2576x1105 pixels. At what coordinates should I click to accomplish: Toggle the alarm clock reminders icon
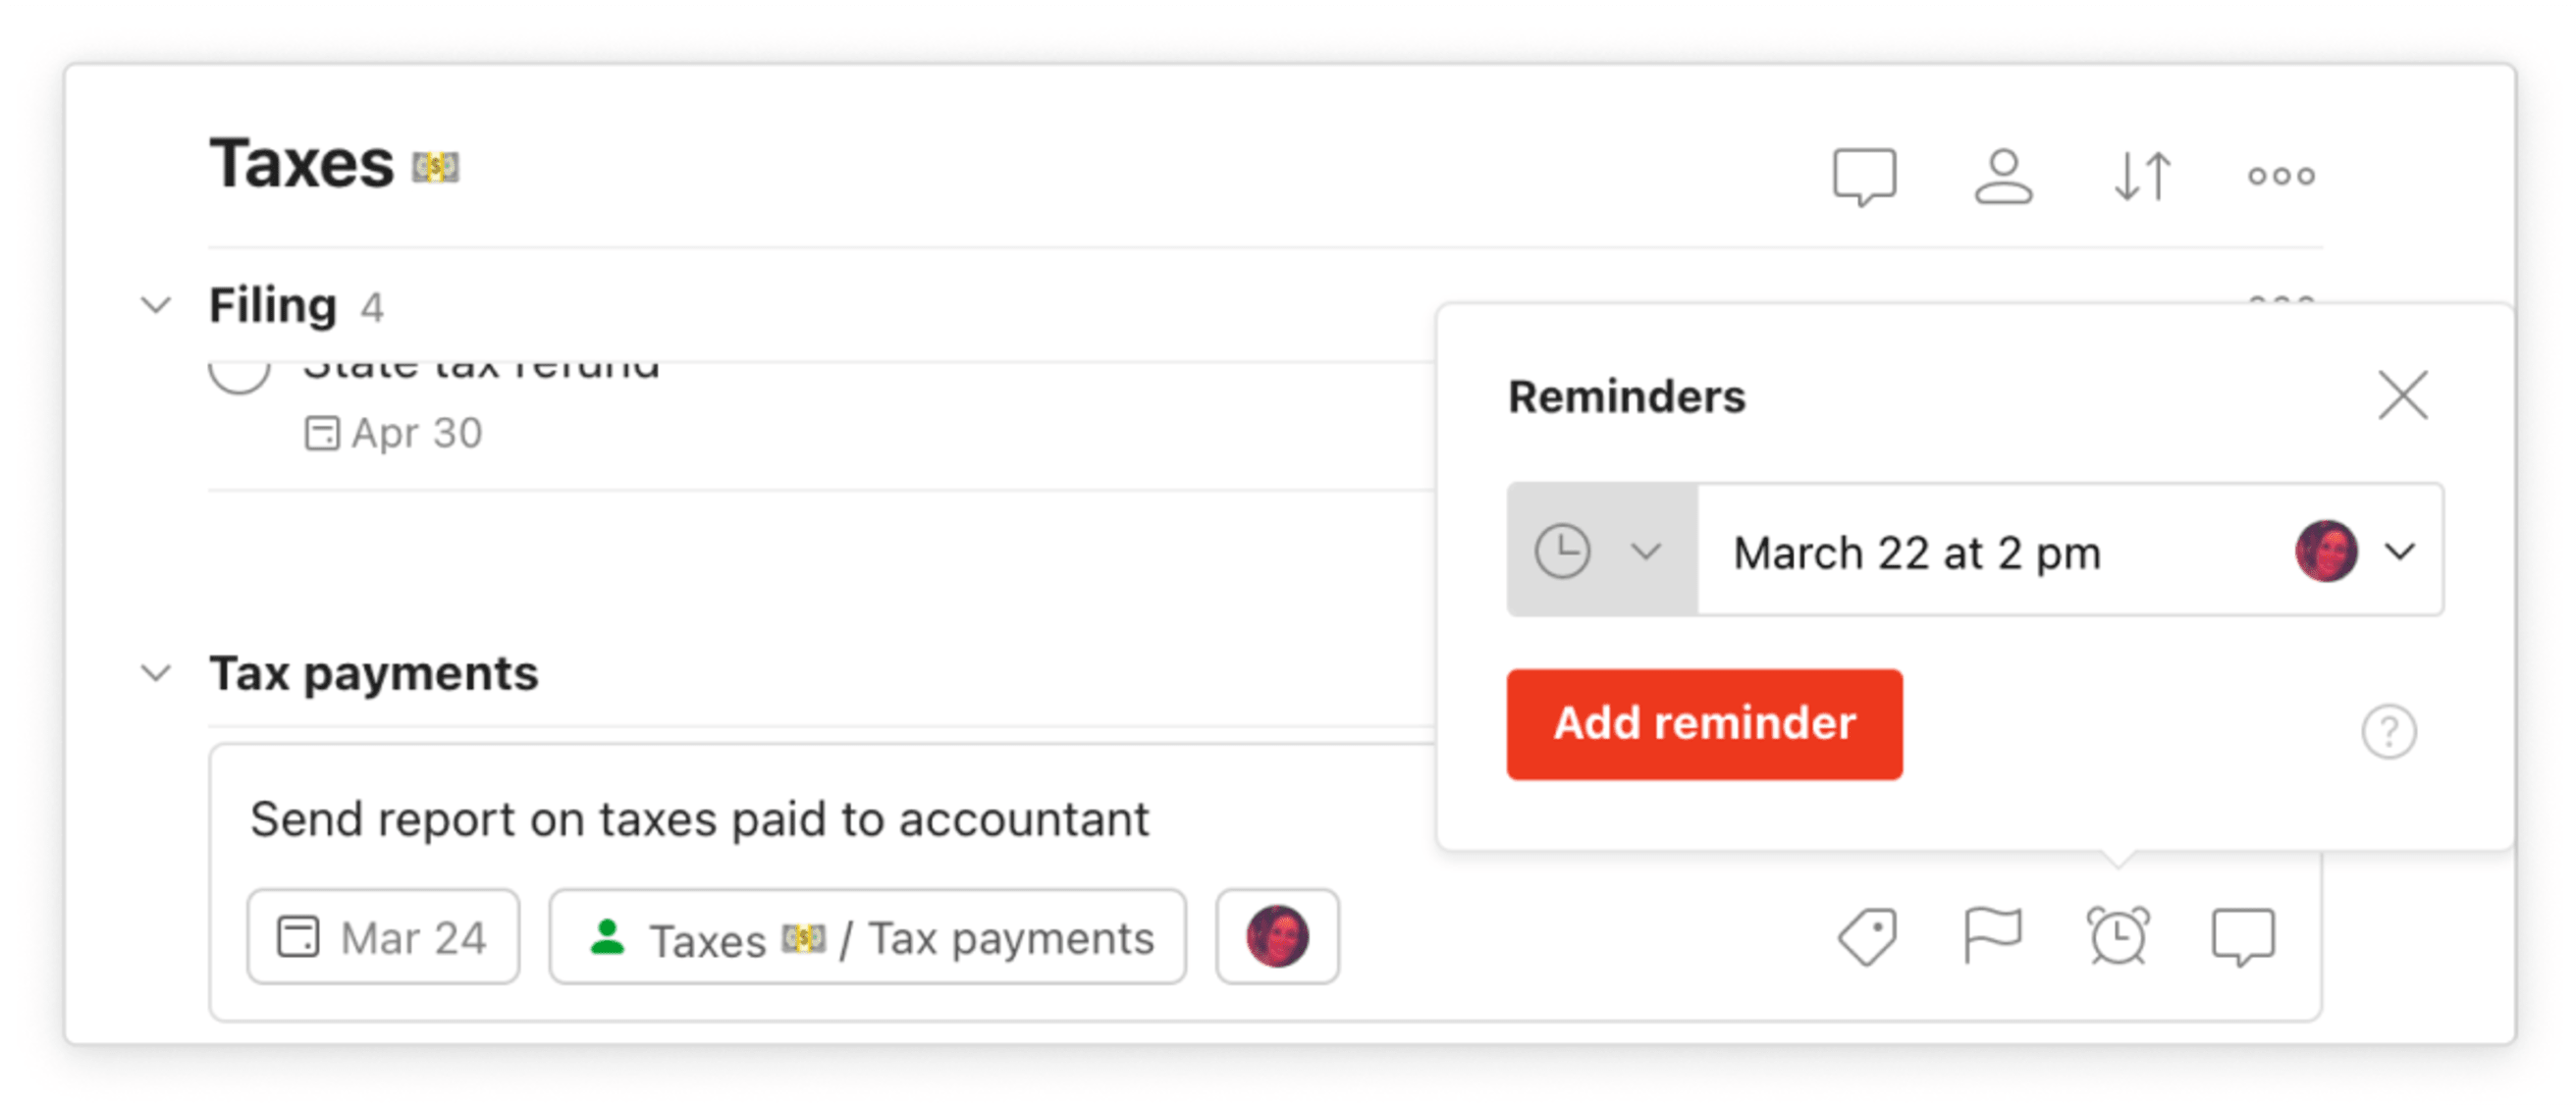tap(2118, 936)
